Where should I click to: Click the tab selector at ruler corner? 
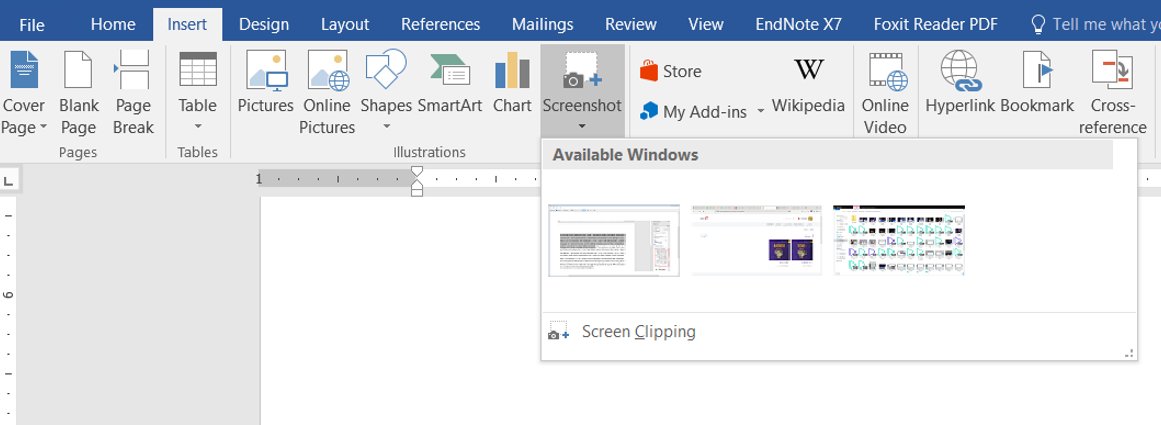click(x=8, y=180)
